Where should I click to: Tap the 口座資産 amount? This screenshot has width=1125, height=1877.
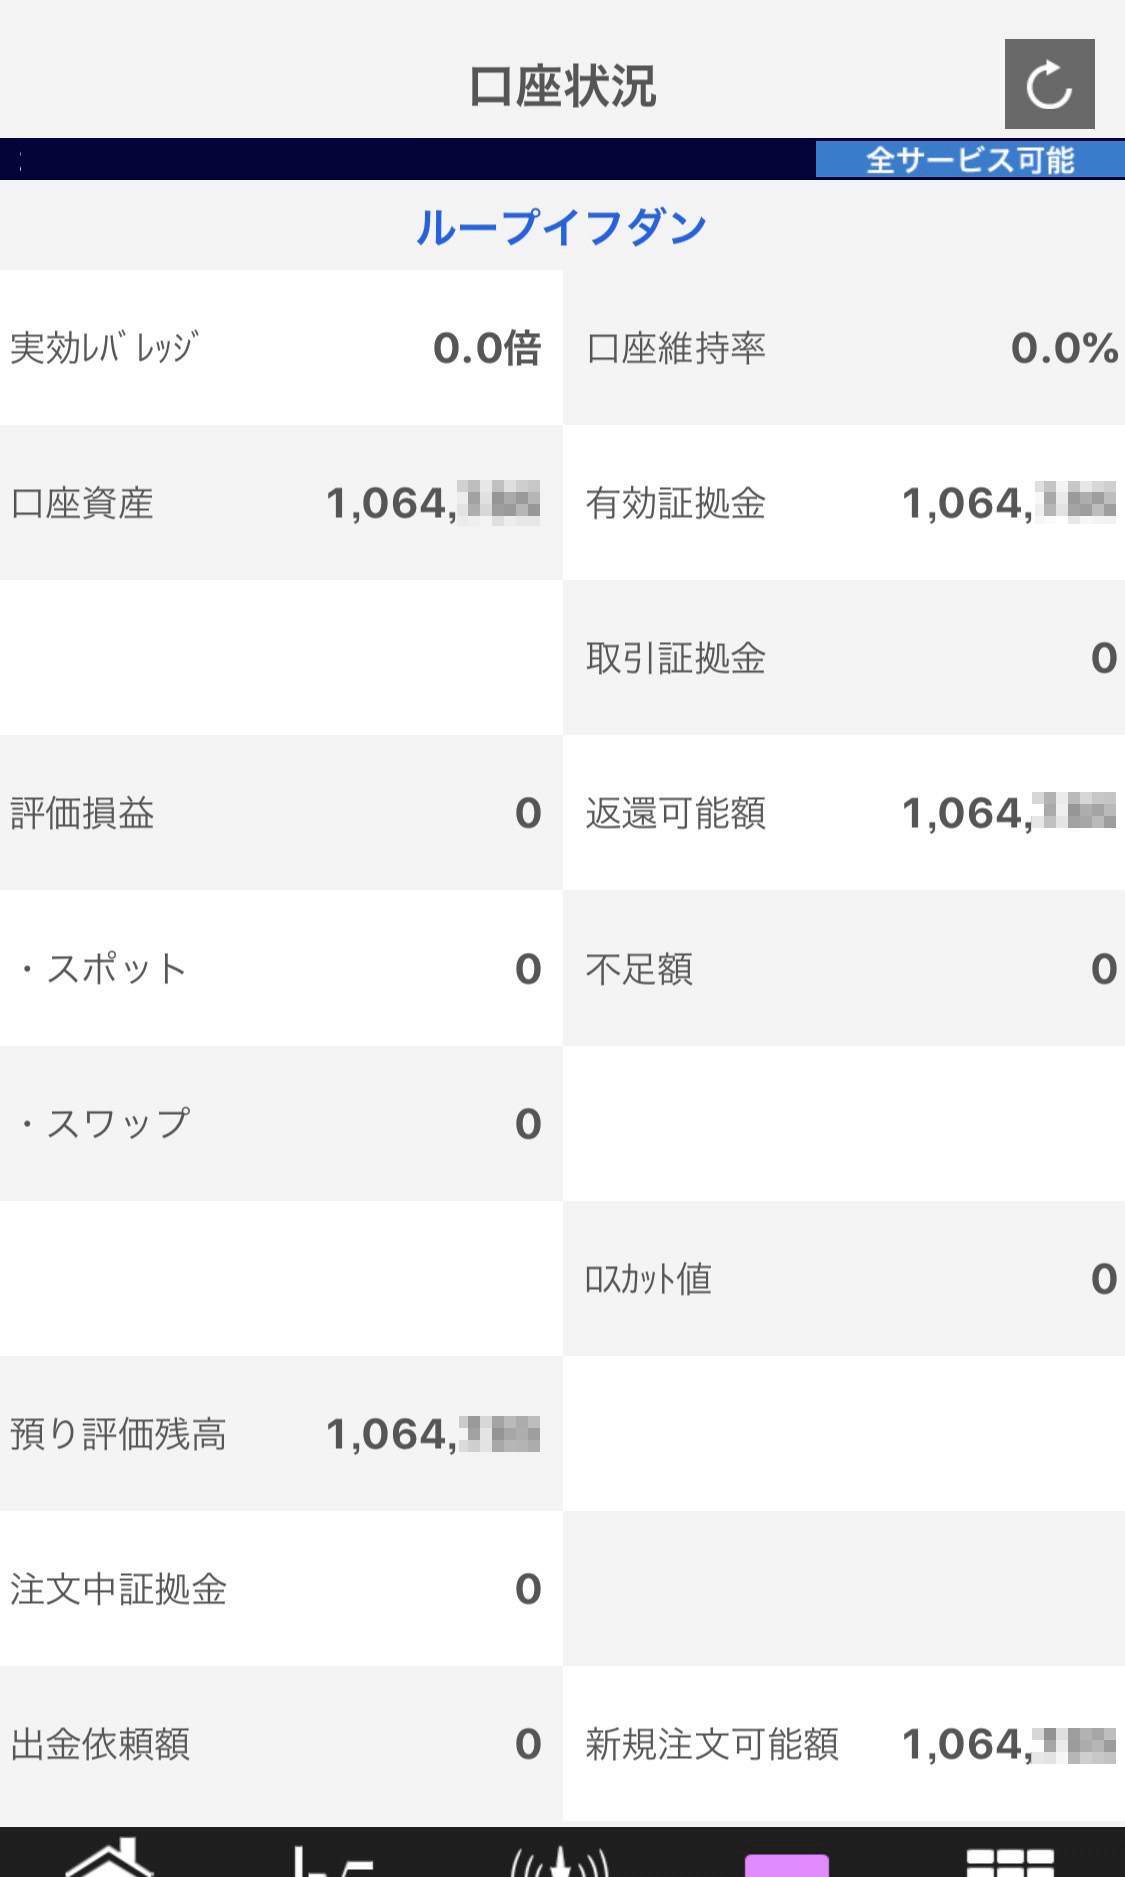(433, 503)
